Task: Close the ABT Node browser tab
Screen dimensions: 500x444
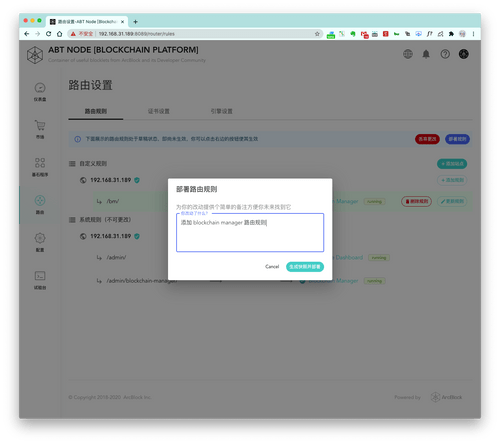Action: (122, 22)
